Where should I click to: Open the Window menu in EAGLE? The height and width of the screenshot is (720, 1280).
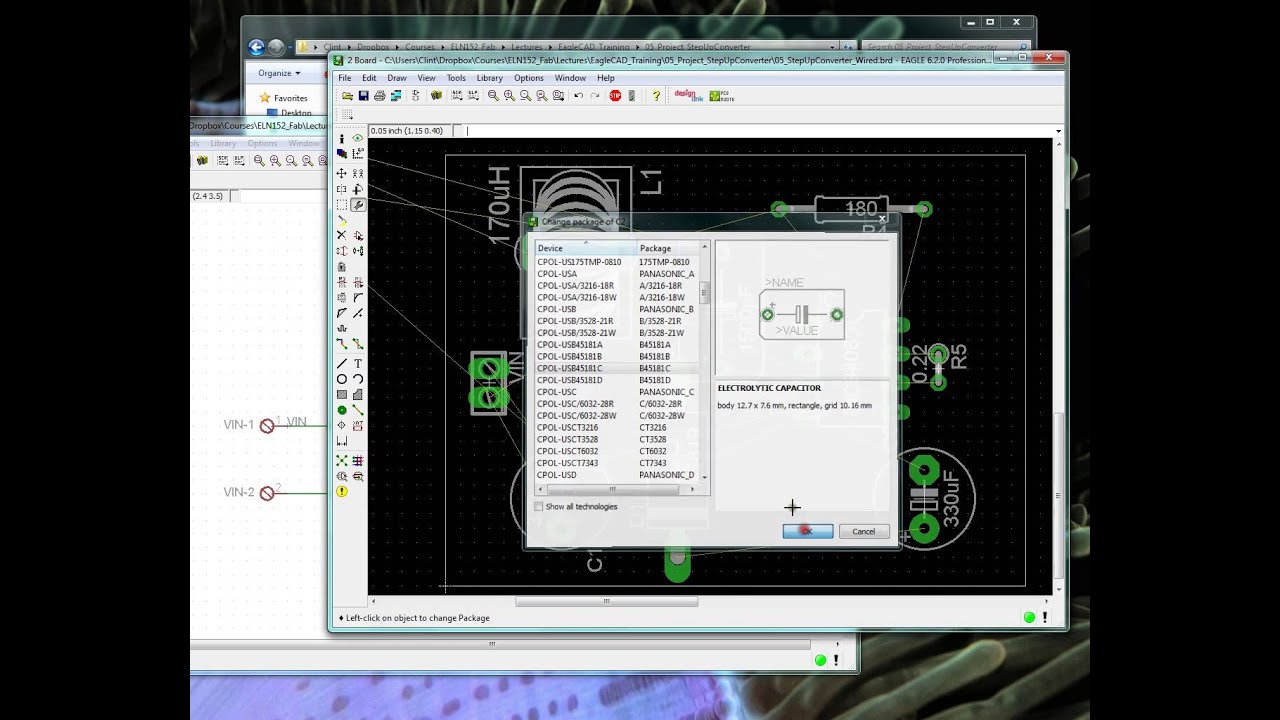[570, 78]
